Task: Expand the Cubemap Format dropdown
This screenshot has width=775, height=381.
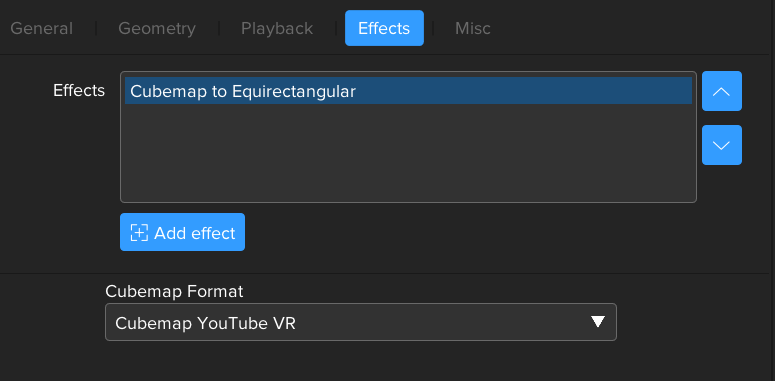Action: click(x=361, y=322)
